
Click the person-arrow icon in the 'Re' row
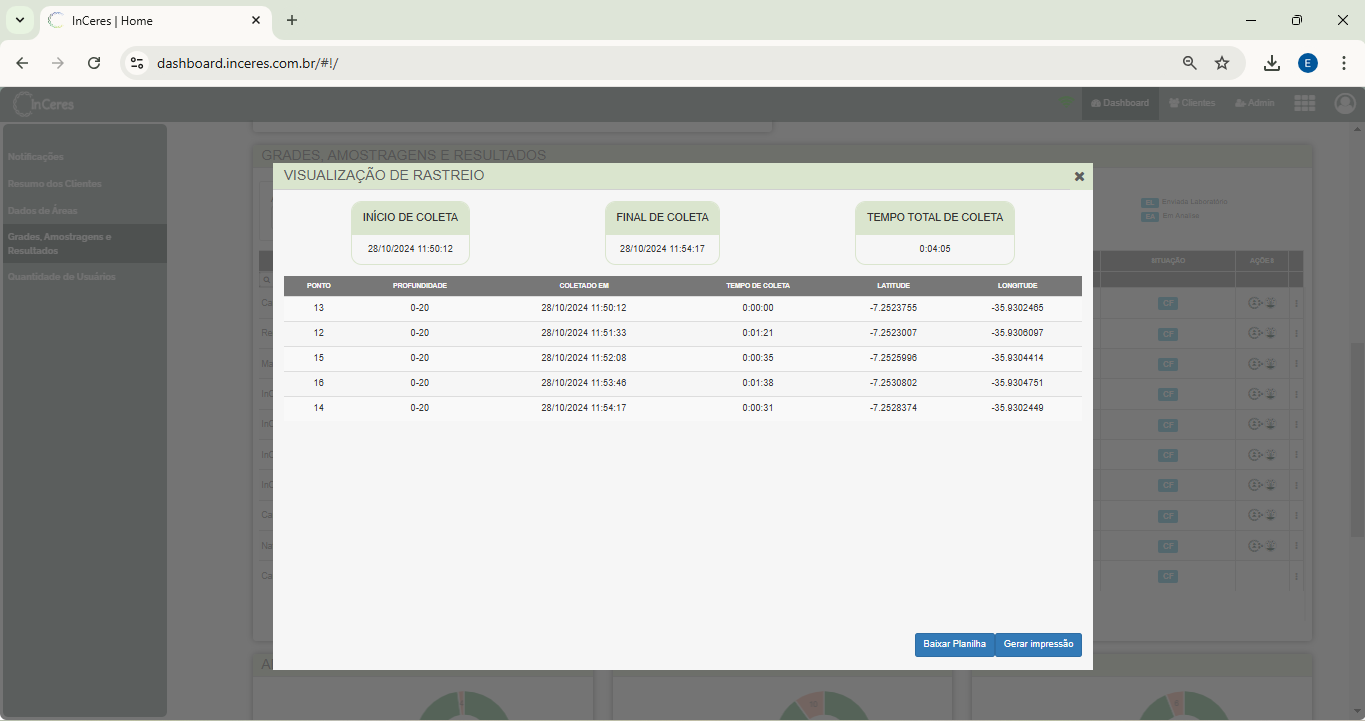coord(1255,334)
